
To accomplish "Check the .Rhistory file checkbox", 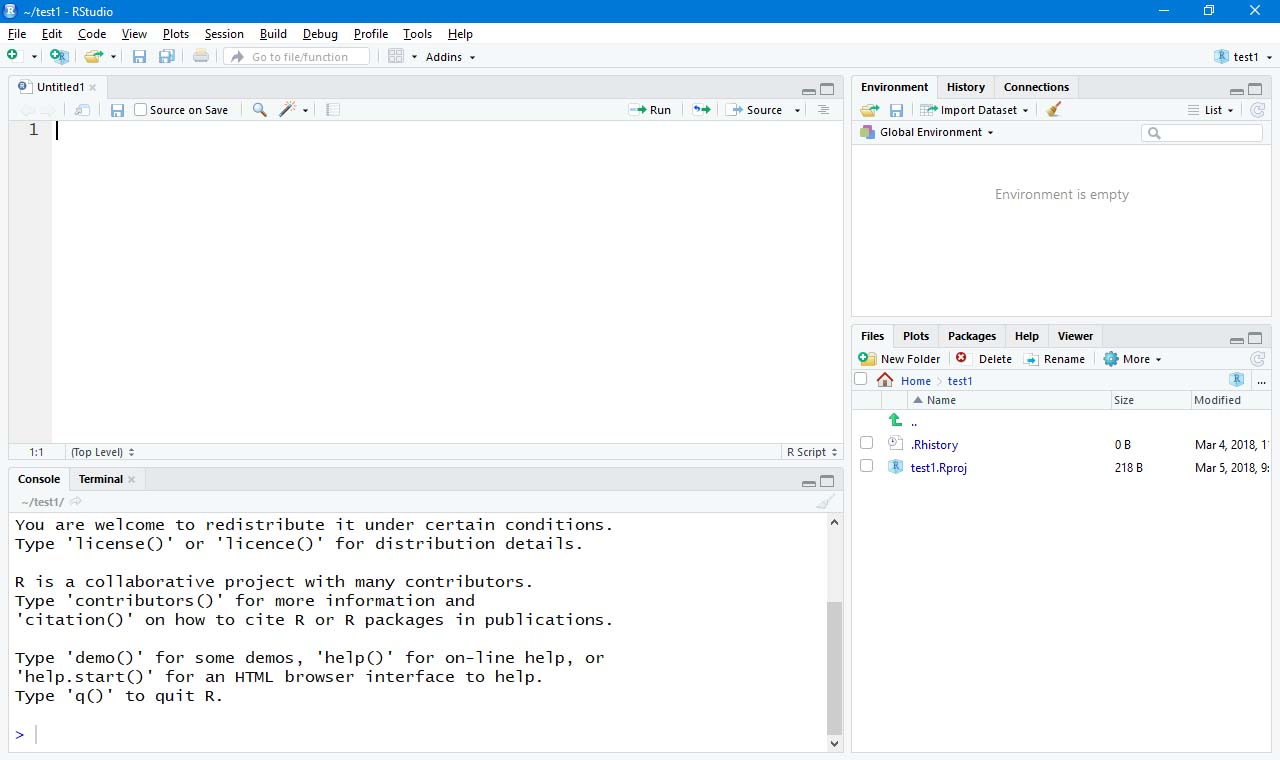I will coord(866,444).
